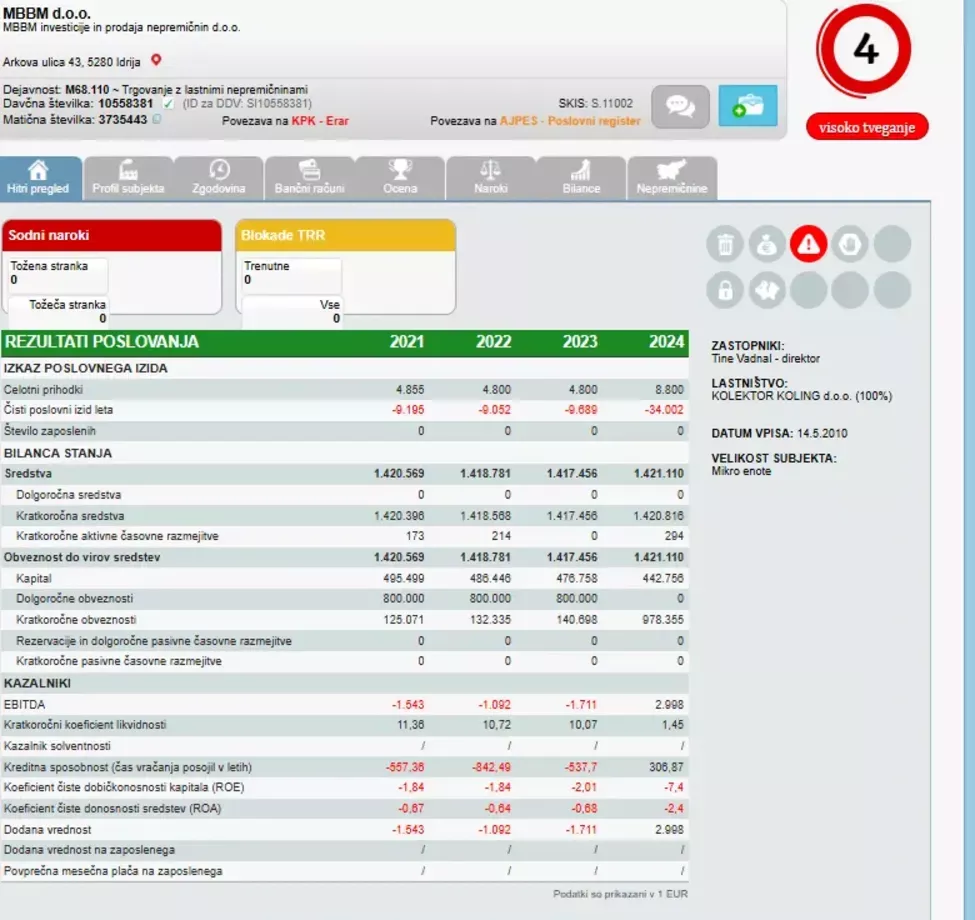Click the trash bin status icon
Image resolution: width=975 pixels, height=920 pixels.
pos(725,244)
